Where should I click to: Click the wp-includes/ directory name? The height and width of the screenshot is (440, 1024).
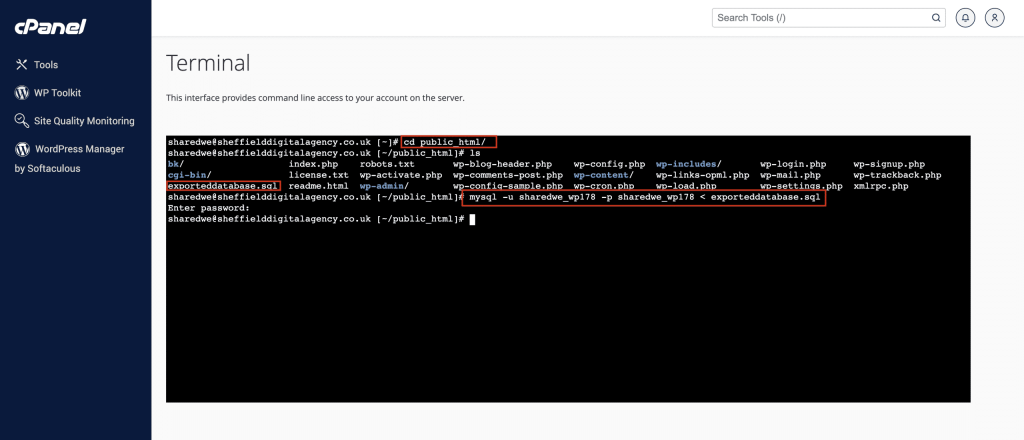[x=688, y=164]
